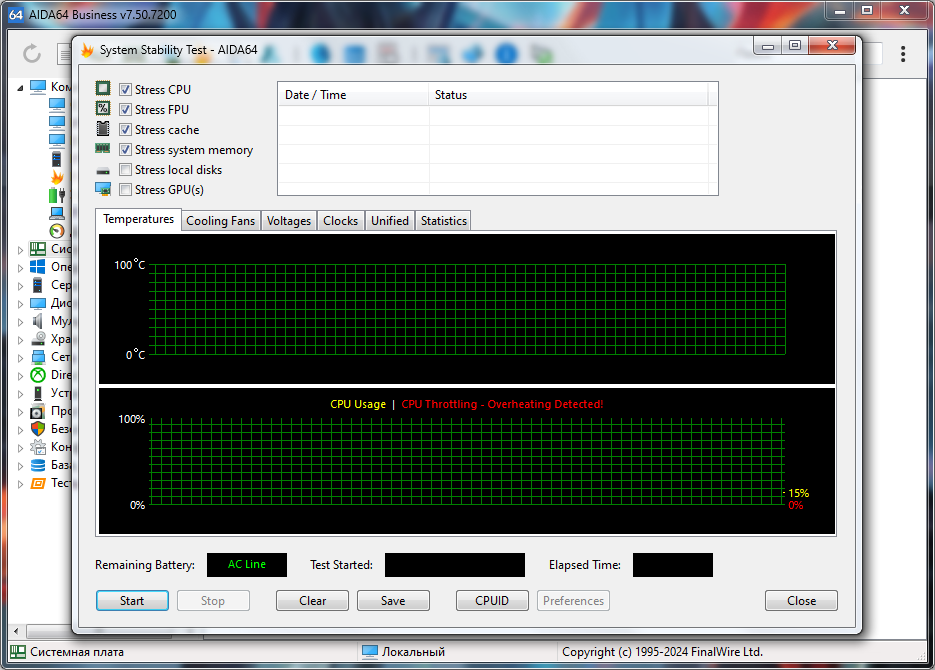The height and width of the screenshot is (670, 935).
Task: Click the Clear button
Action: 312,601
